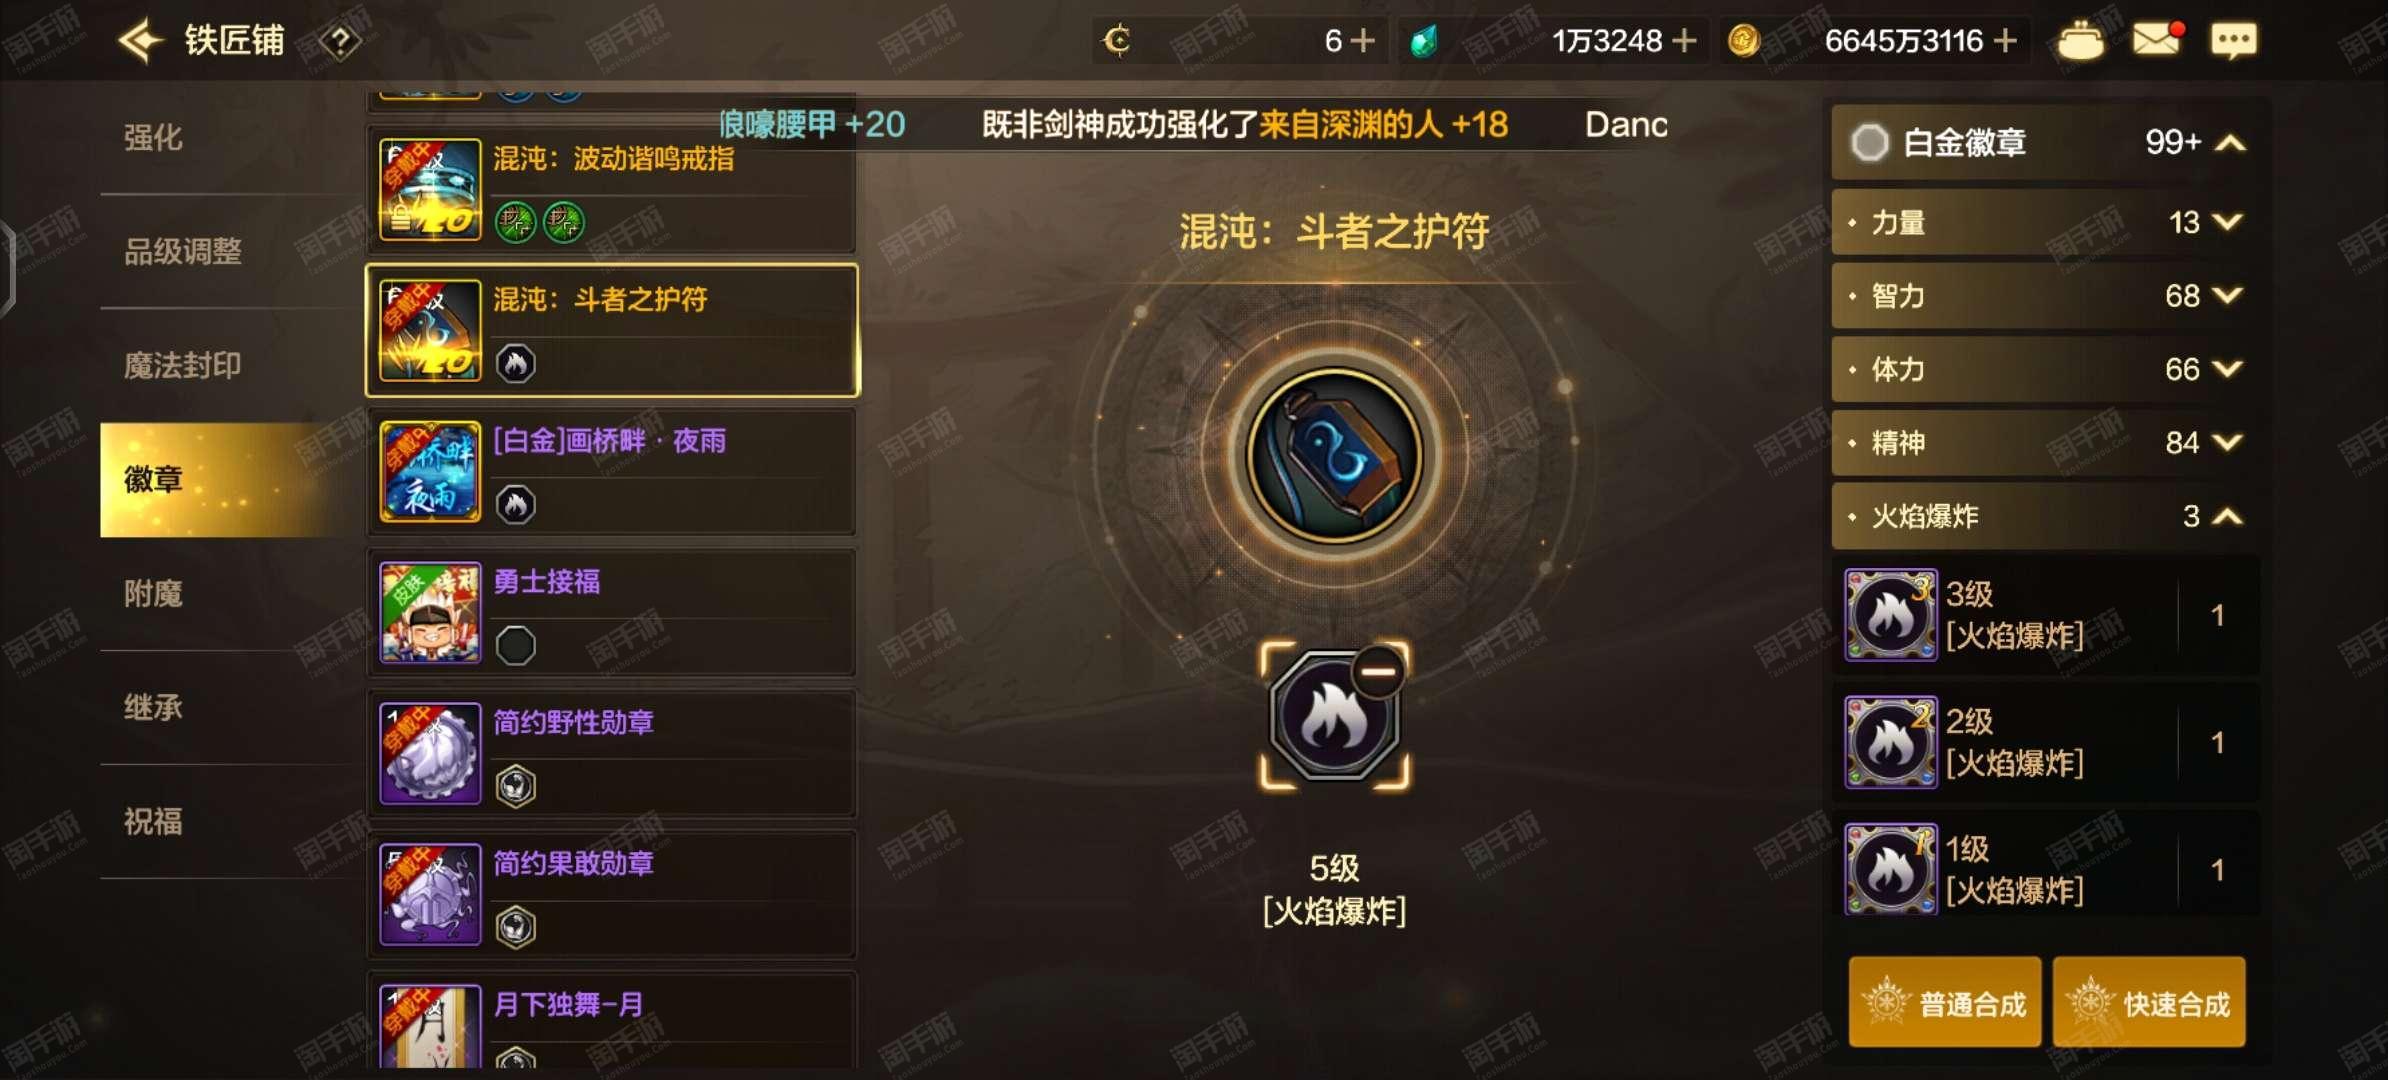The width and height of the screenshot is (2388, 1080).
Task: Go back using the arrow beside 铁匠铺
Action: click(141, 41)
